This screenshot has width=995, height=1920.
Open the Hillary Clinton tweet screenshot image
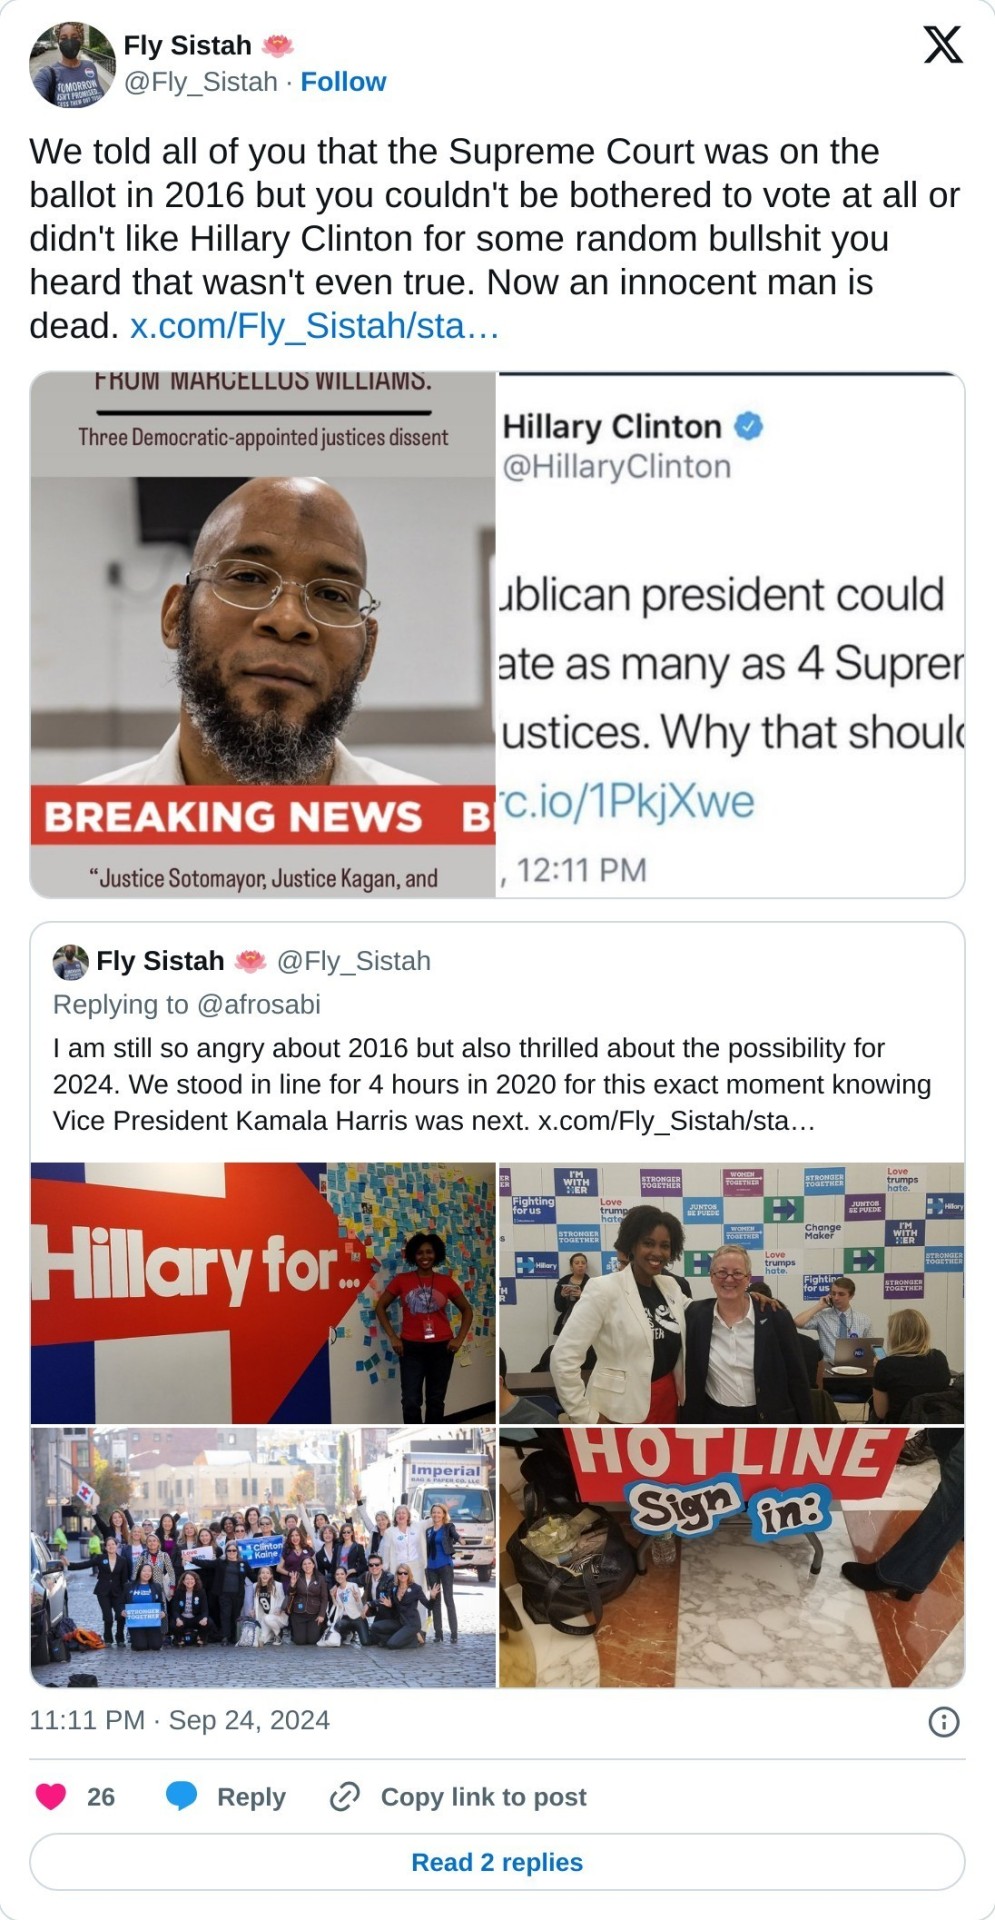coord(731,635)
